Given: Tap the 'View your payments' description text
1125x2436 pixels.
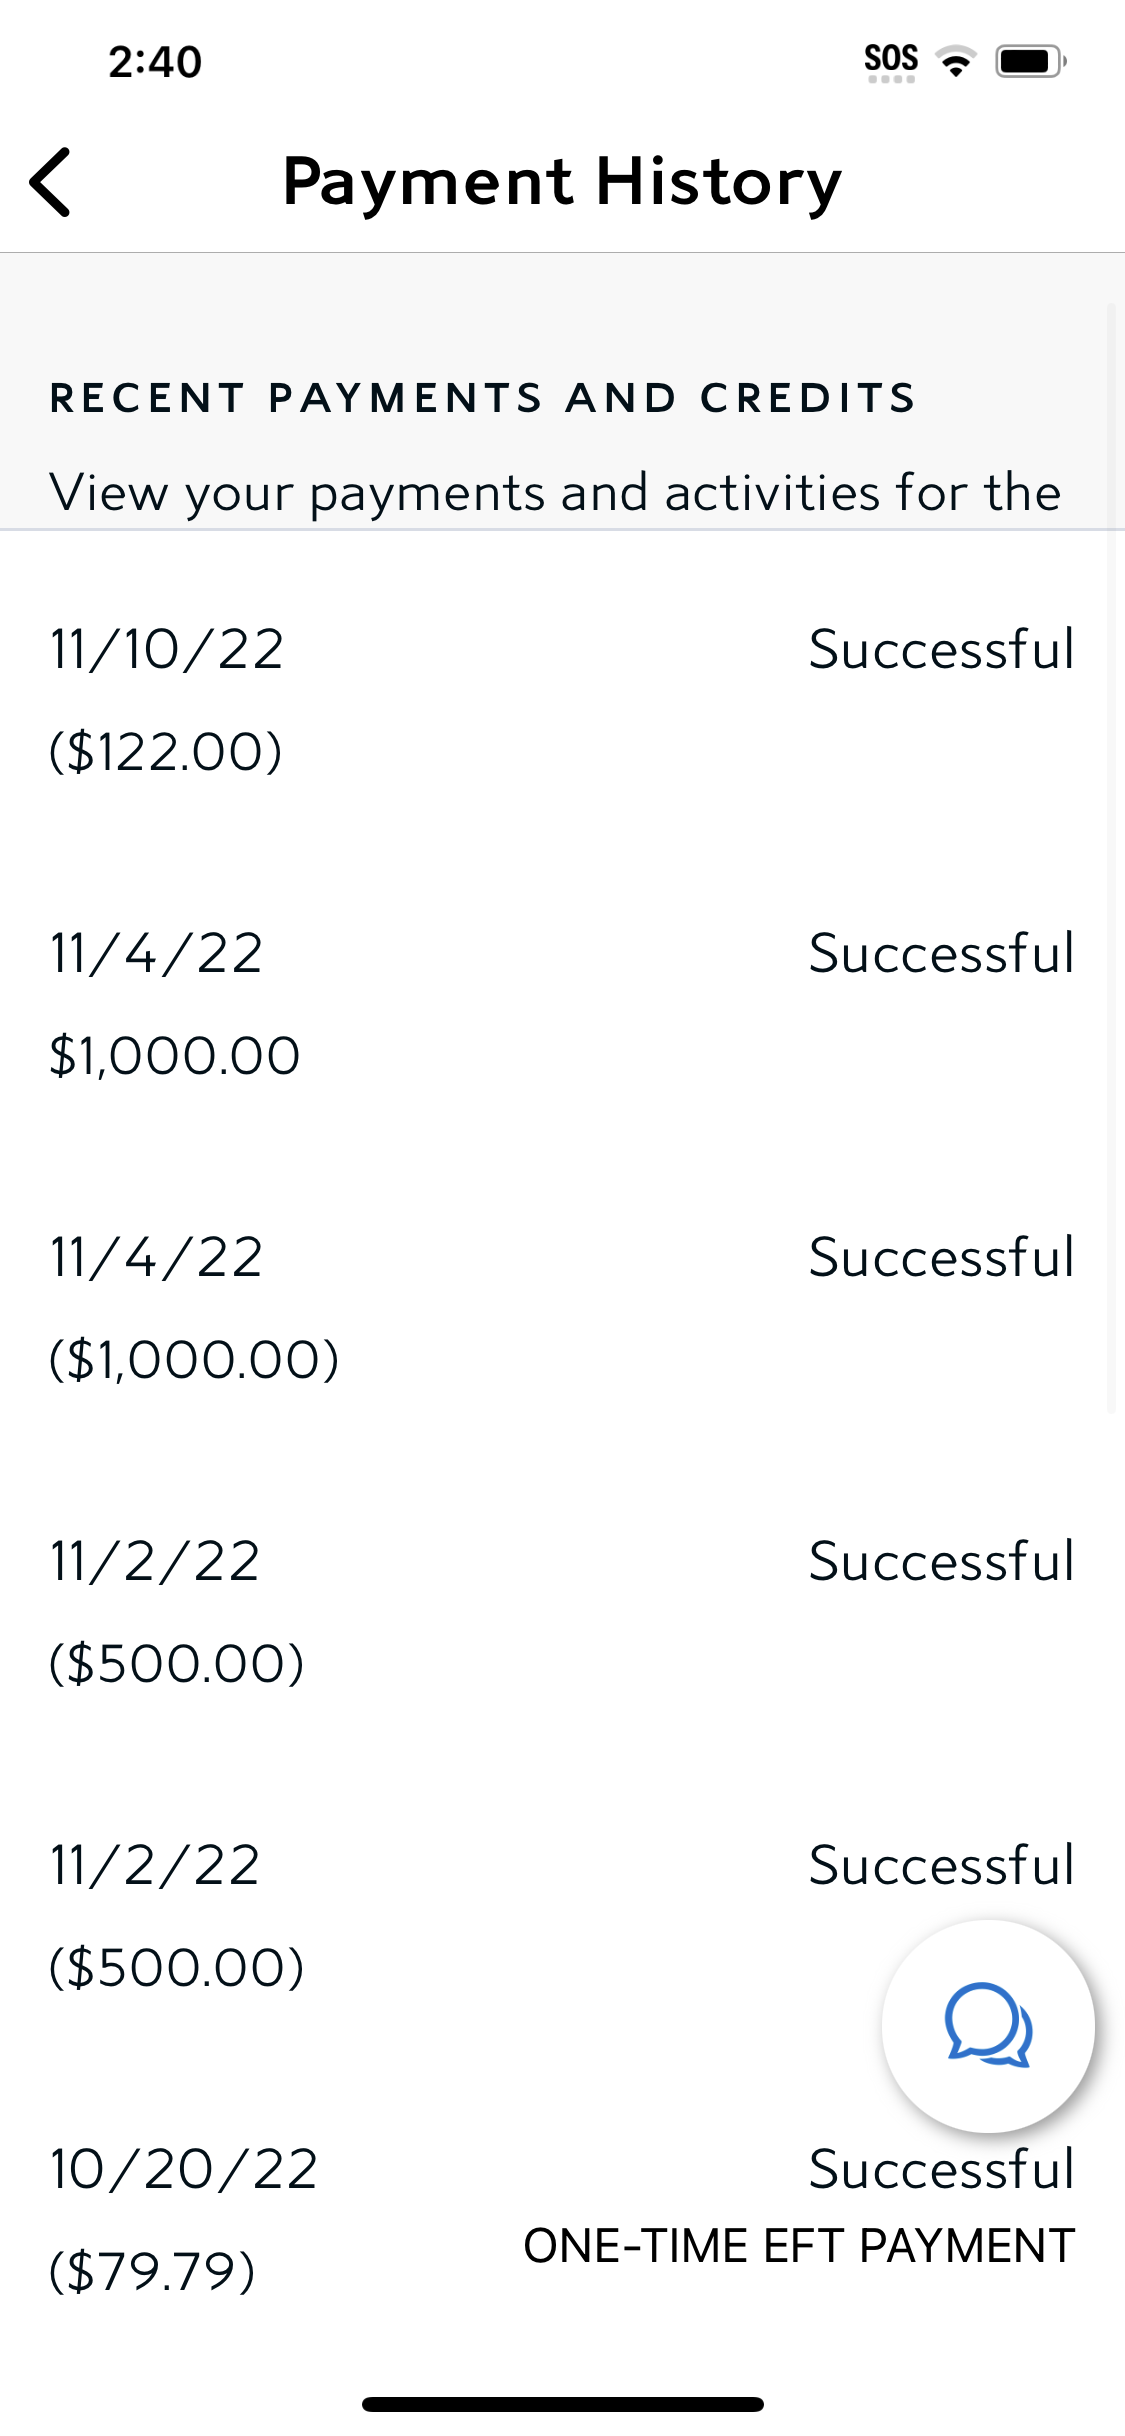Looking at the screenshot, I should tap(555, 493).
